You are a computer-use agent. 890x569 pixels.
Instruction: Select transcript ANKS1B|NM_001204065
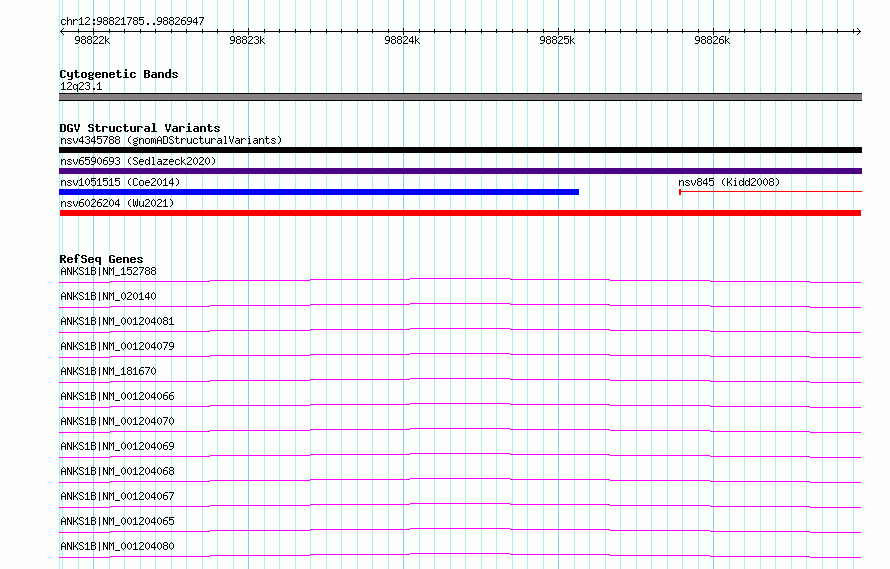117,521
